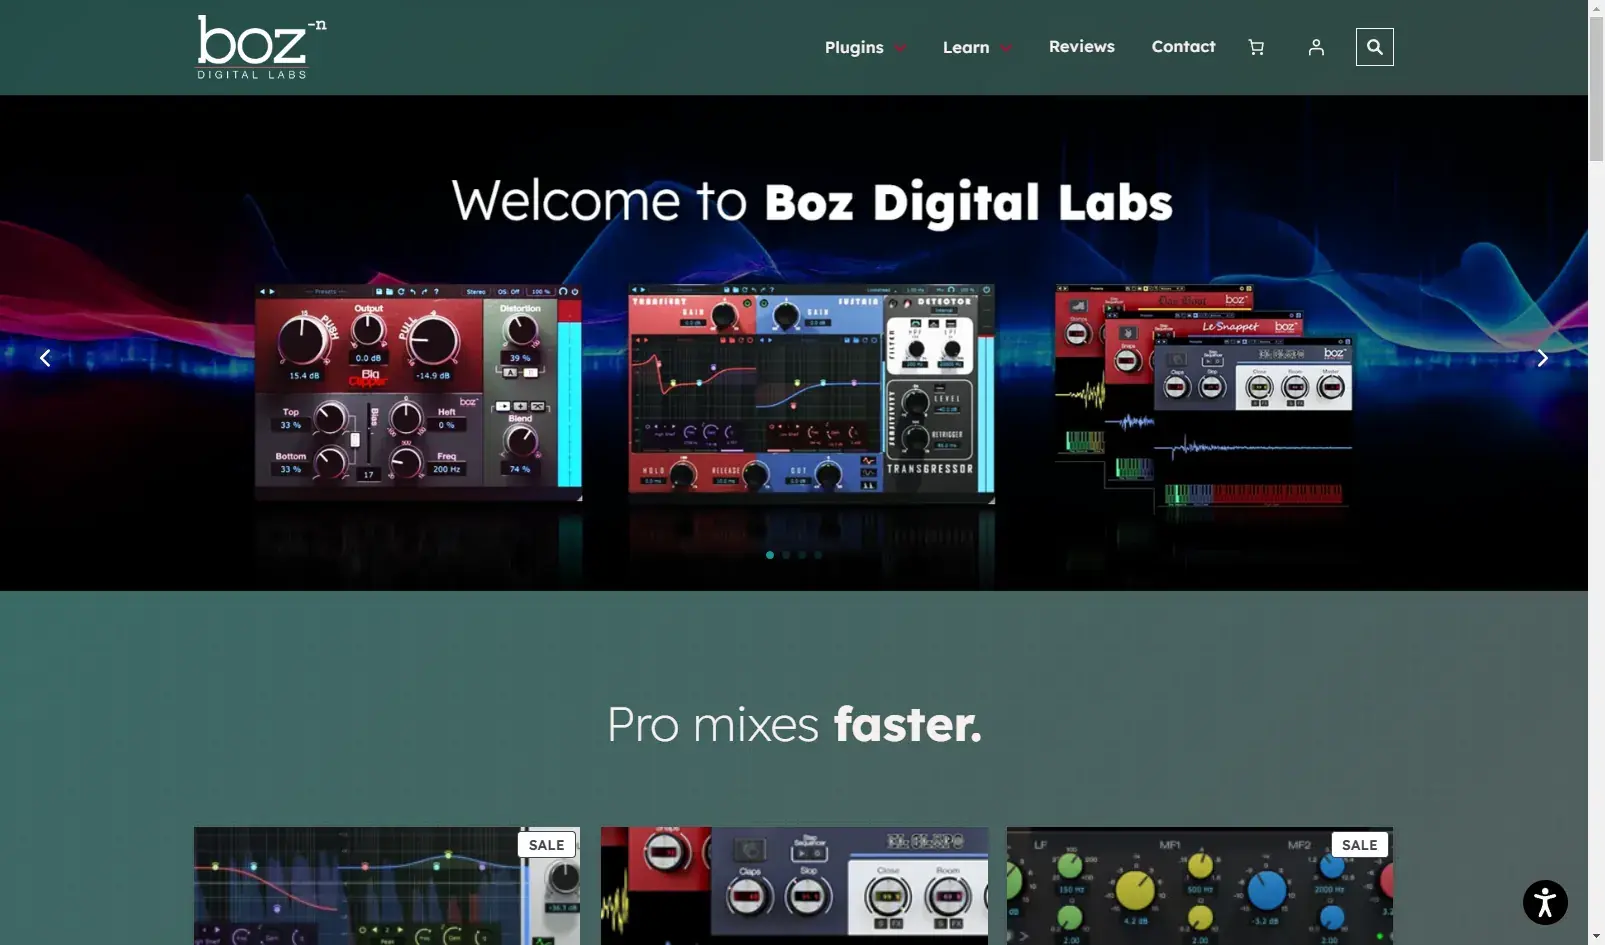This screenshot has height=945, width=1605.
Task: Click SALE badge on third product card
Action: 1360,845
